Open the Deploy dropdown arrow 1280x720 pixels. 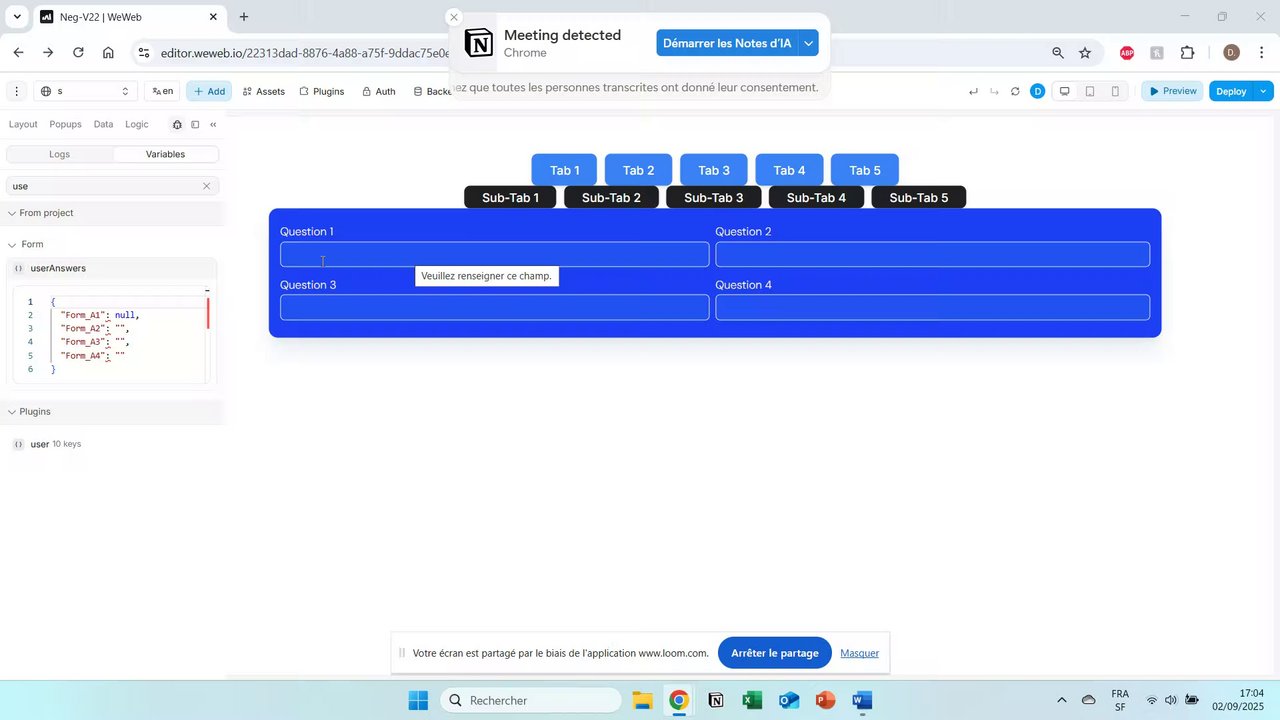[1264, 91]
